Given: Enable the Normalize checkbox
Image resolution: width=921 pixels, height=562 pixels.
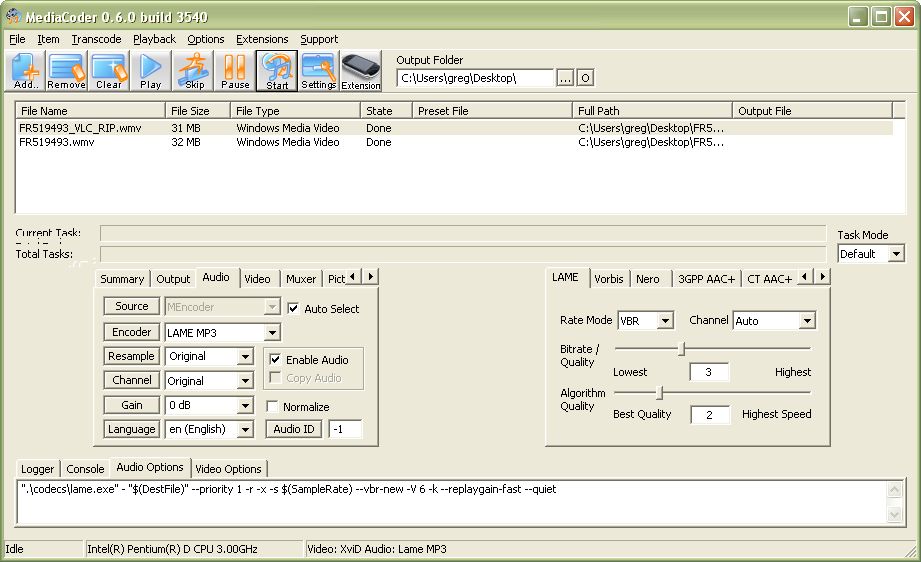Looking at the screenshot, I should click(273, 407).
